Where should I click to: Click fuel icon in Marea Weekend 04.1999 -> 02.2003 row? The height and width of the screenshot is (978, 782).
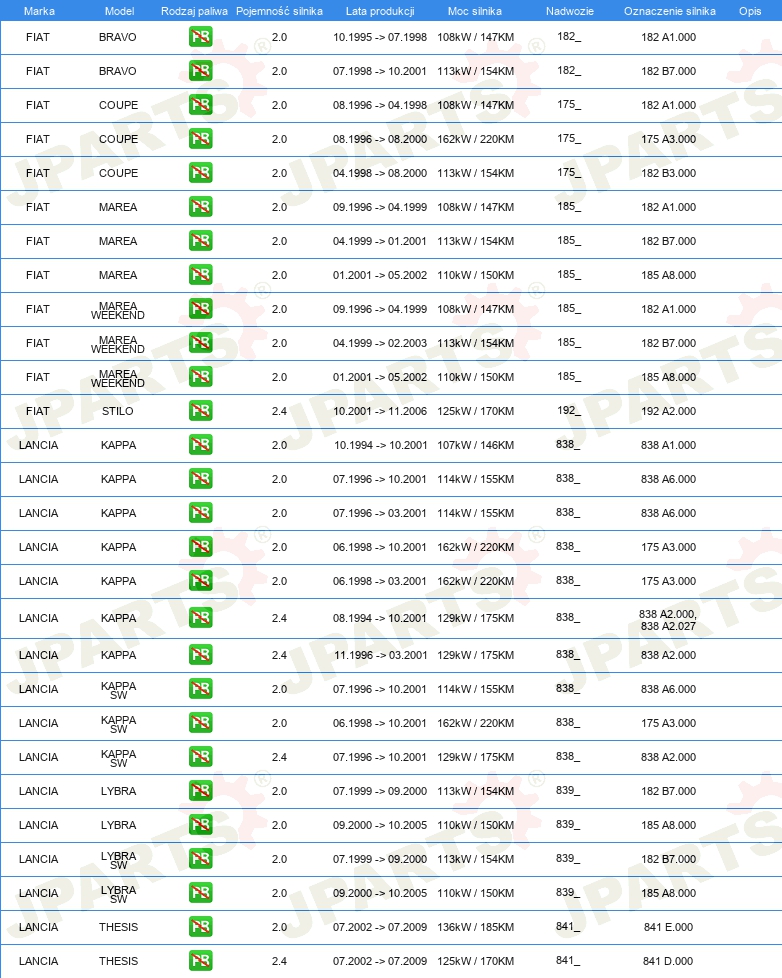(201, 343)
